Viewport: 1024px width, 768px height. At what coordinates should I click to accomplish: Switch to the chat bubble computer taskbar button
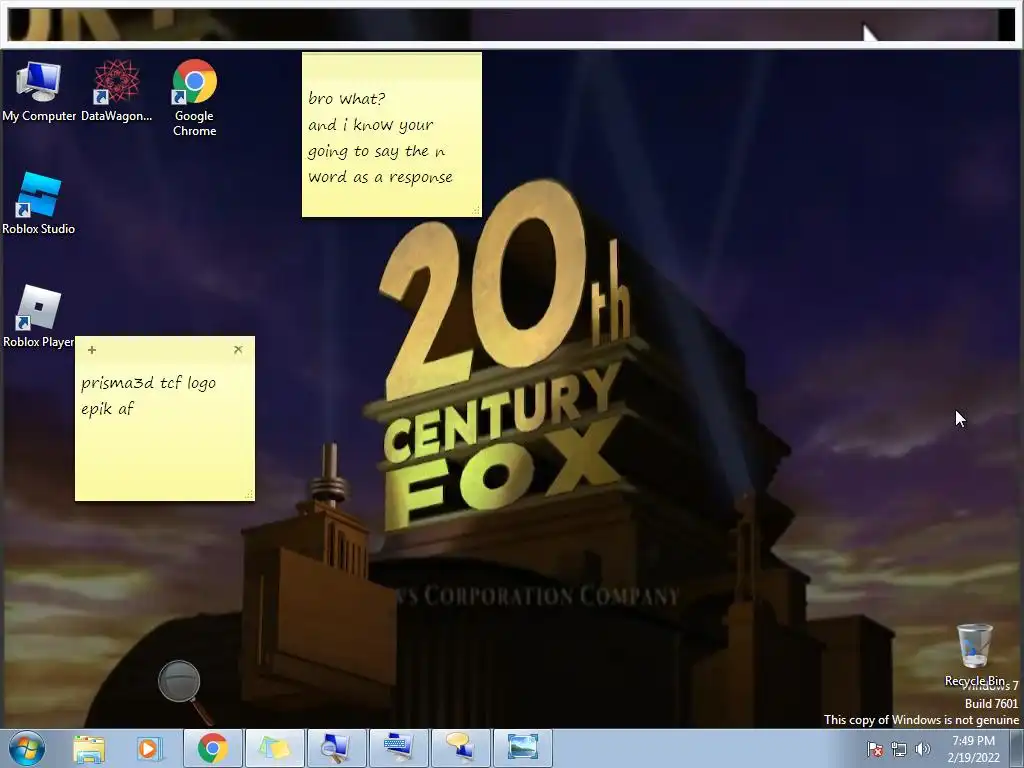point(460,748)
